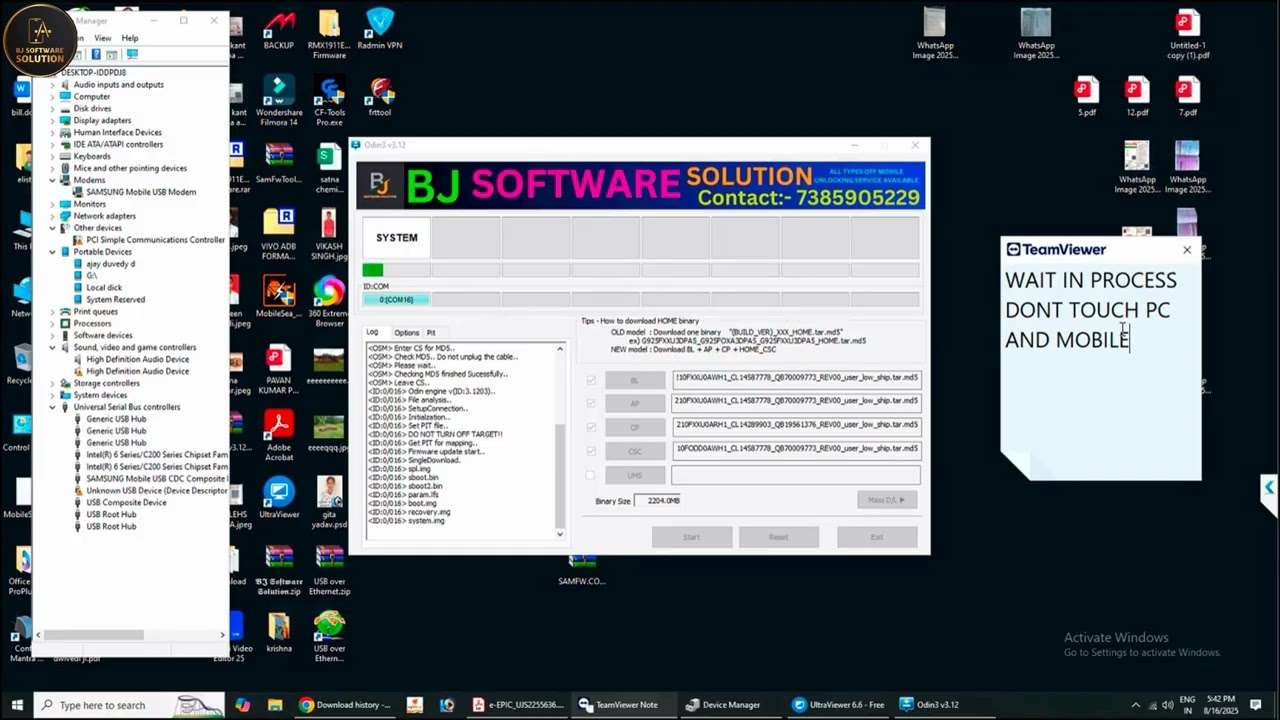Open satna chemi spreadsheet desktop icon

[329, 169]
